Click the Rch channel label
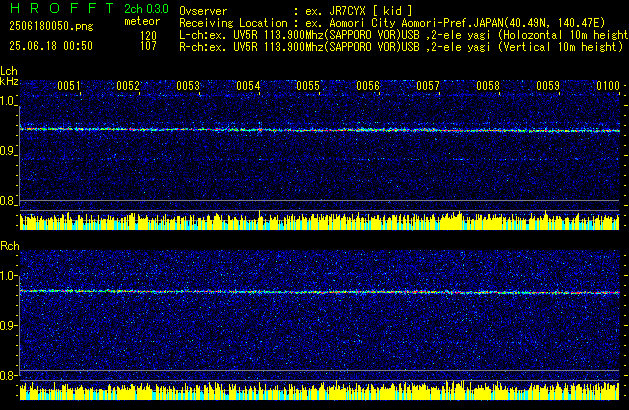 click(x=10, y=246)
